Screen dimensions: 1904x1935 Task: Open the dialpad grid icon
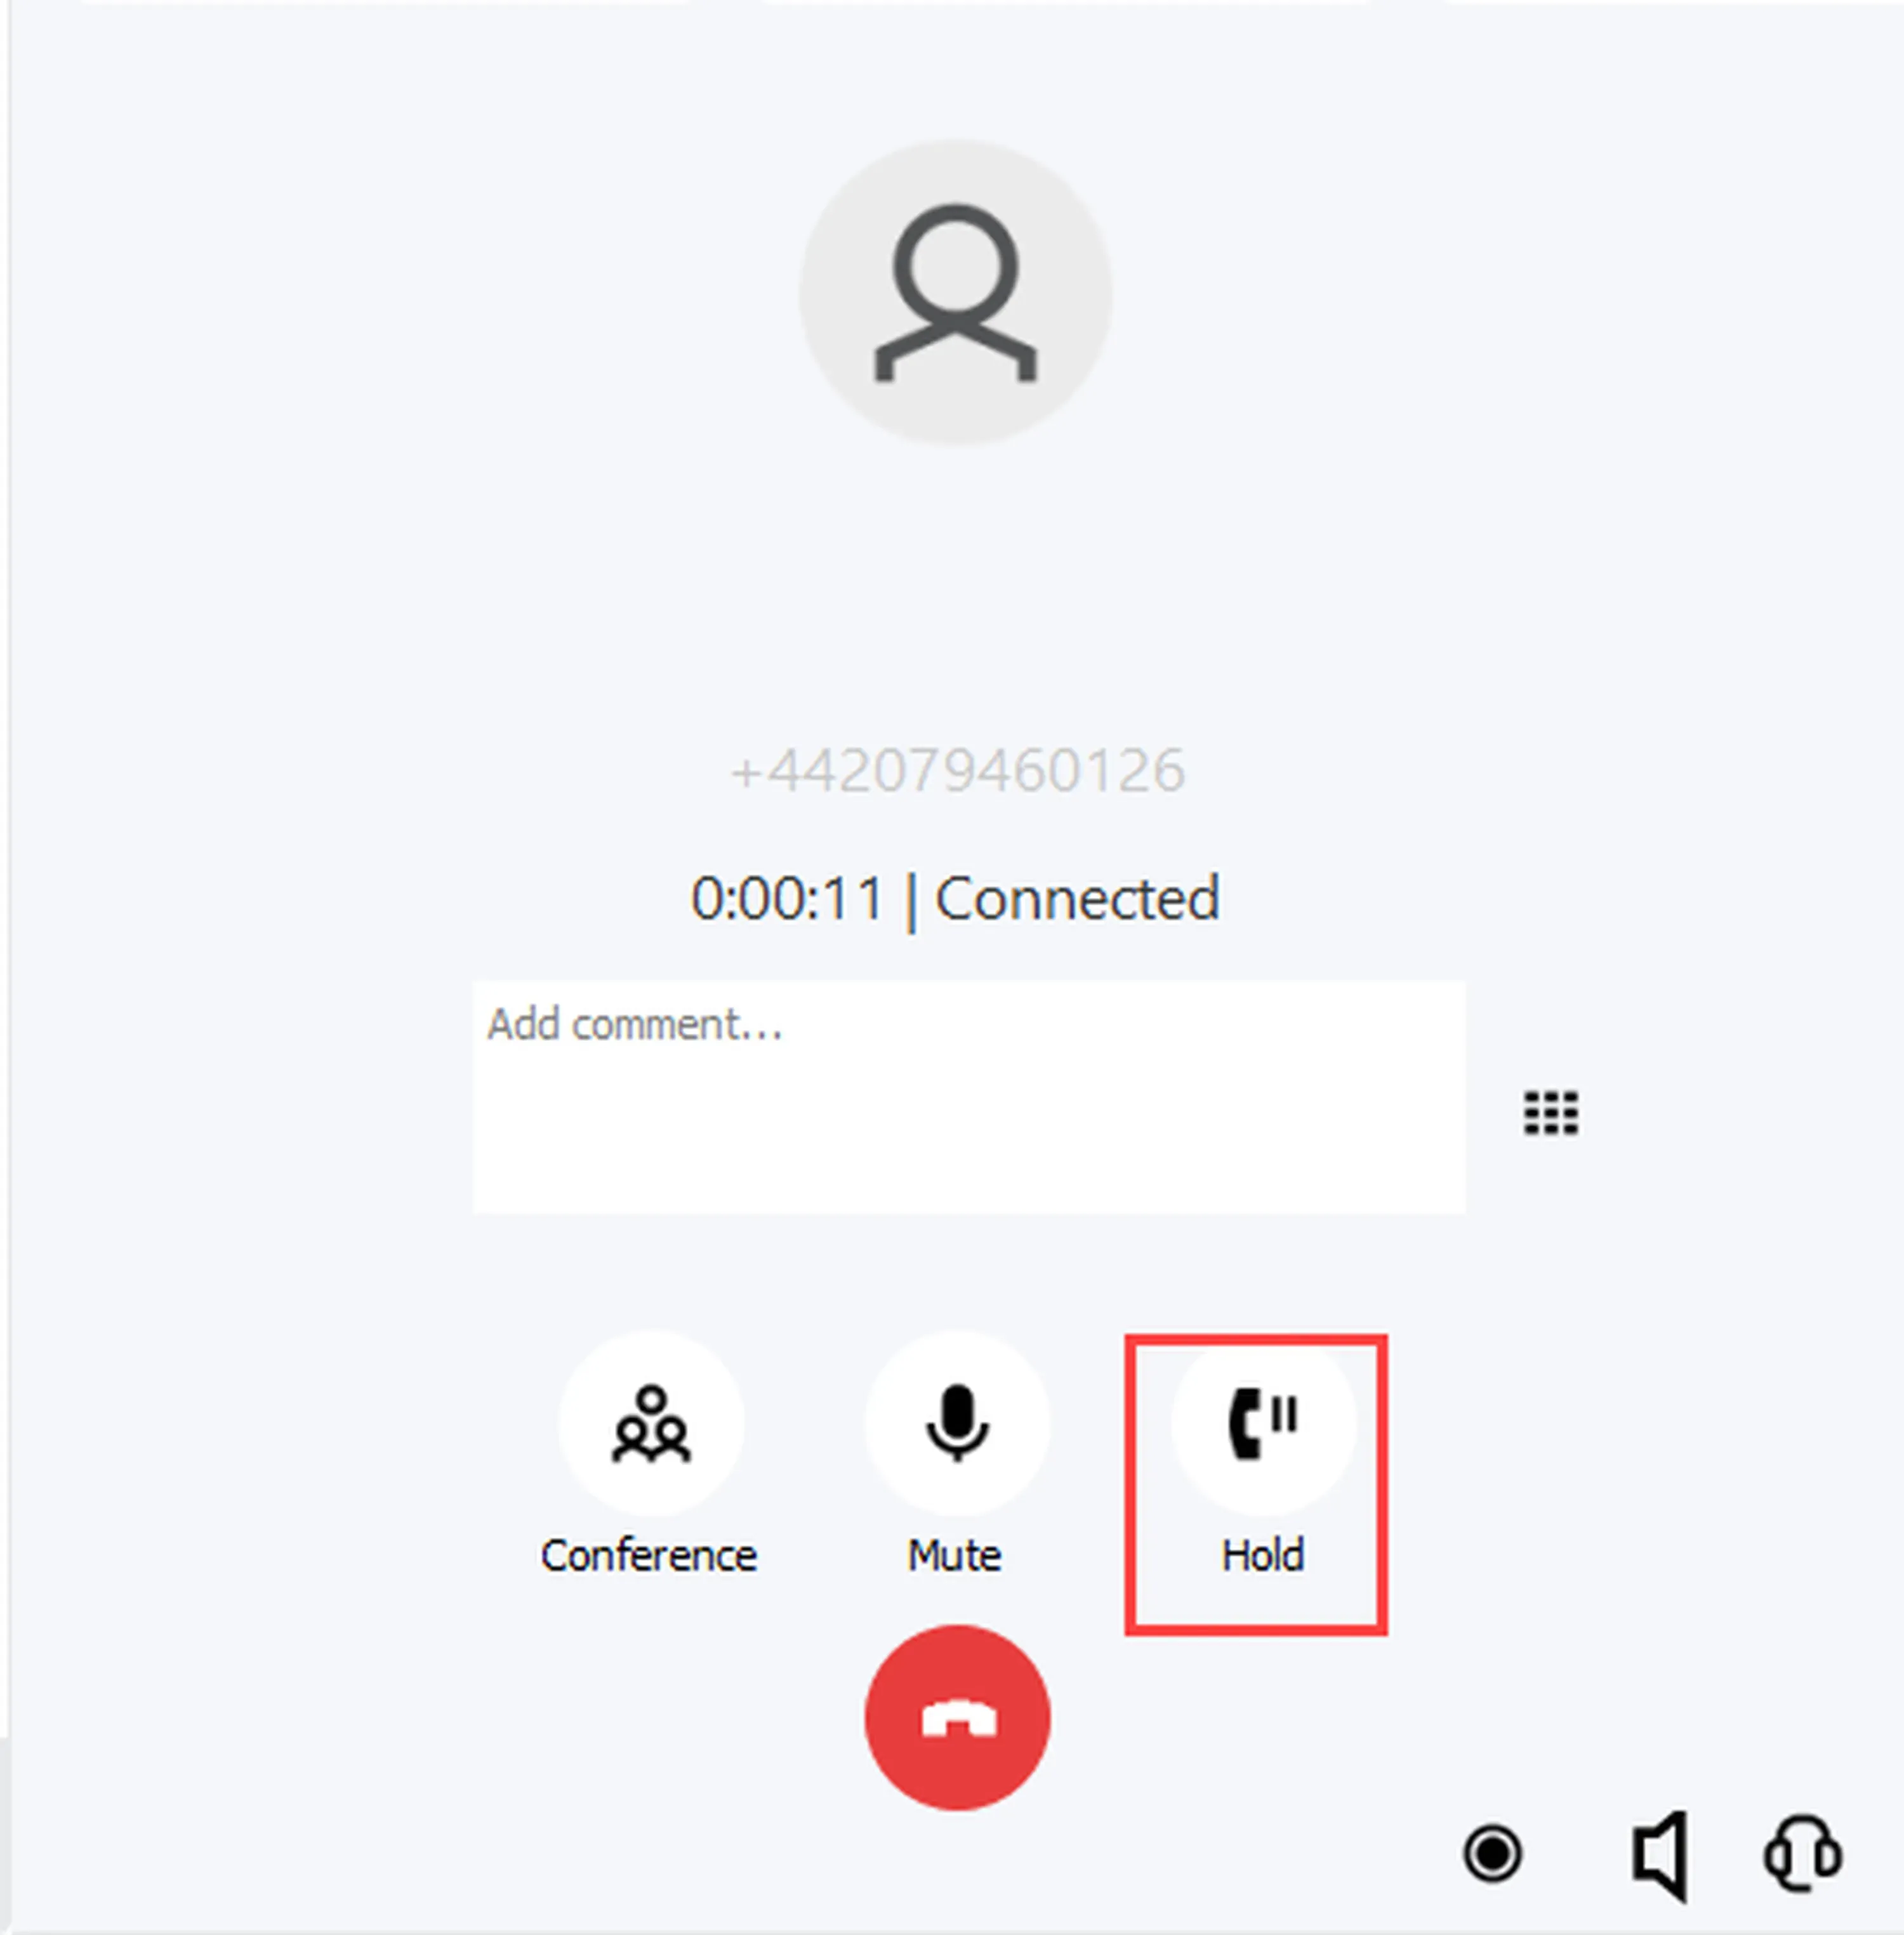tap(1551, 1113)
